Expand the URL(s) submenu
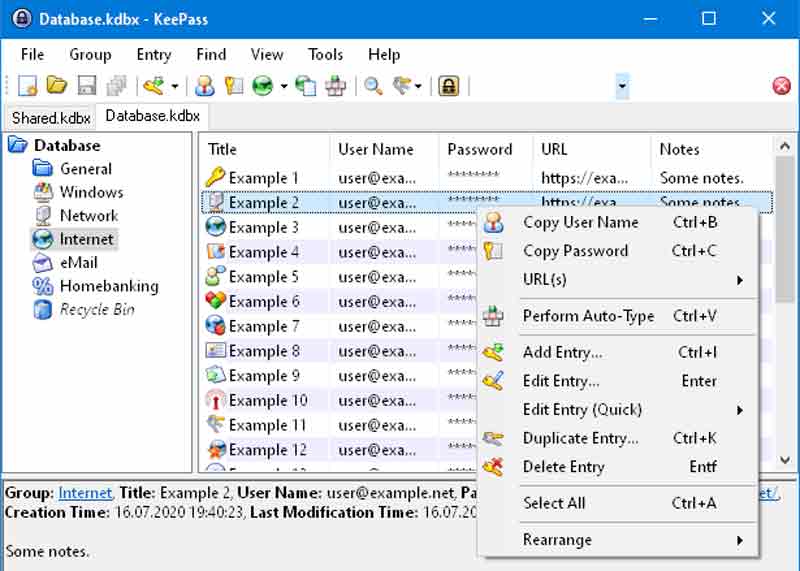This screenshot has height=571, width=800. coord(618,280)
